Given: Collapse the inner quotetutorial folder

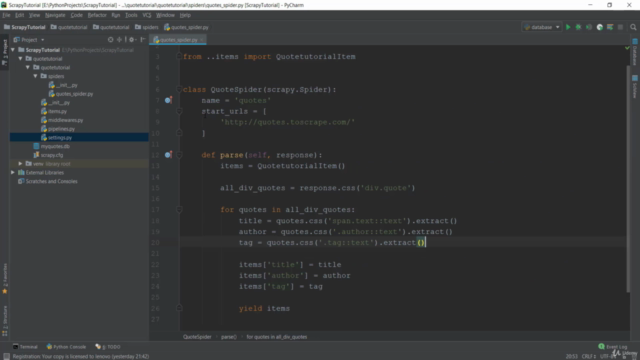Looking at the screenshot, I should coord(28,67).
